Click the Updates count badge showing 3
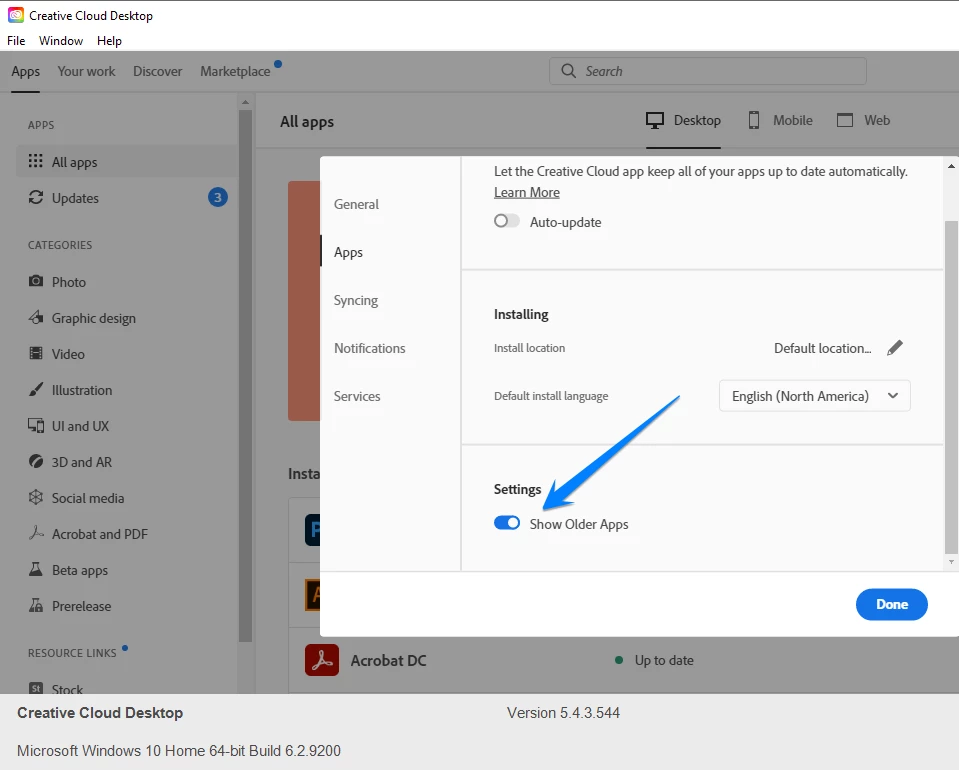 [x=218, y=197]
